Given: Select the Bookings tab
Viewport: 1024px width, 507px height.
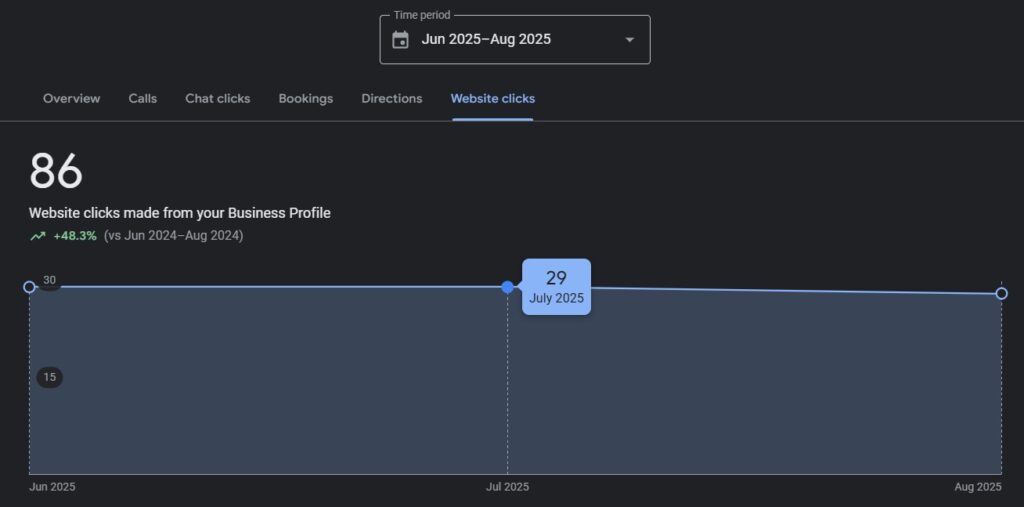Looking at the screenshot, I should click(305, 99).
